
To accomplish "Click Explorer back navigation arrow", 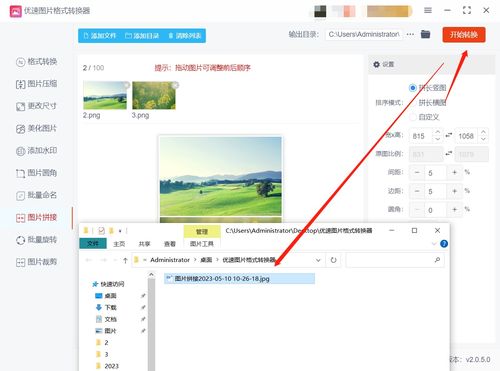I will pyautogui.click(x=88, y=260).
